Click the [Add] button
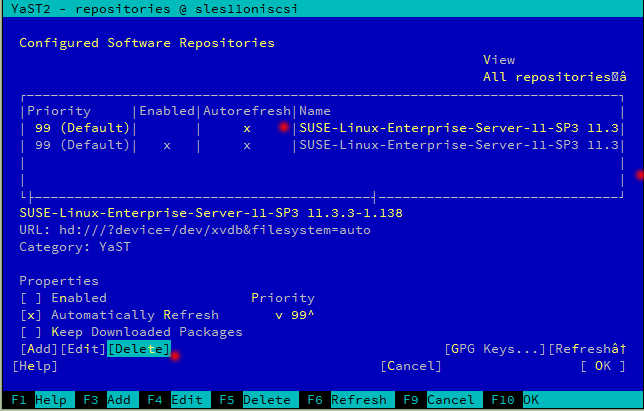 (x=39, y=349)
